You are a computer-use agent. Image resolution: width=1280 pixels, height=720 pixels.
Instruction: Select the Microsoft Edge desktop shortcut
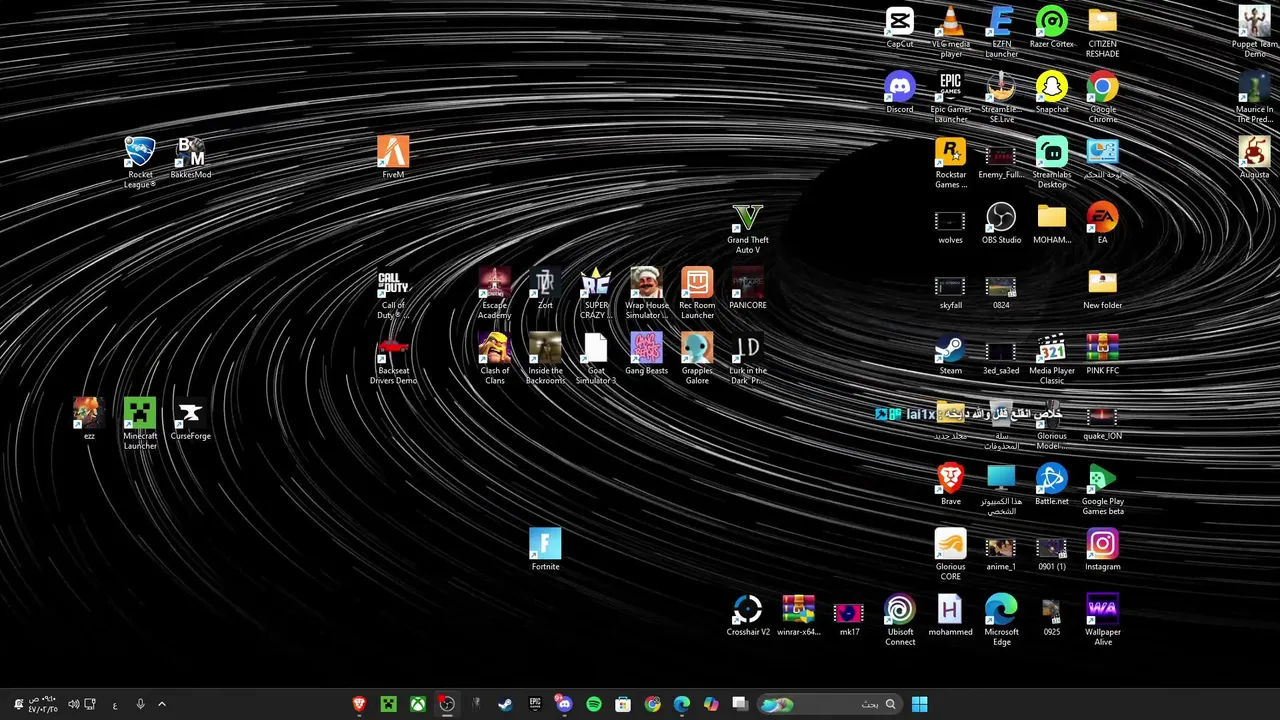point(1001,621)
